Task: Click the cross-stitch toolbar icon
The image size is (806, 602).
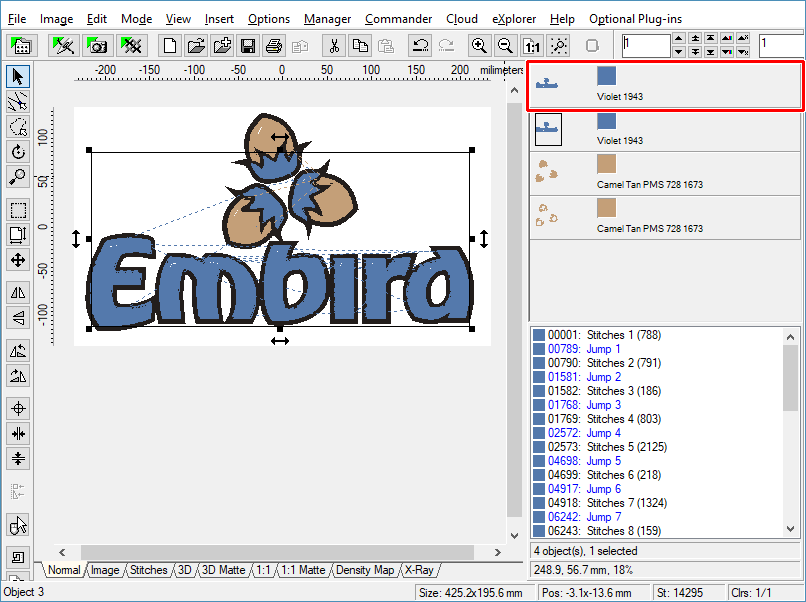Action: 132,46
